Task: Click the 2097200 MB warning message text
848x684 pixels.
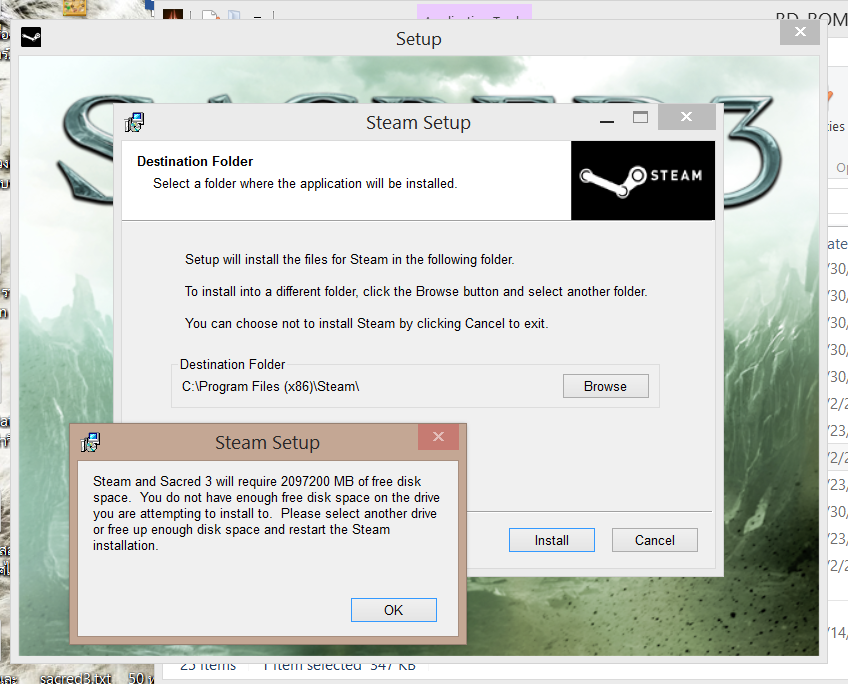Action: [x=266, y=513]
